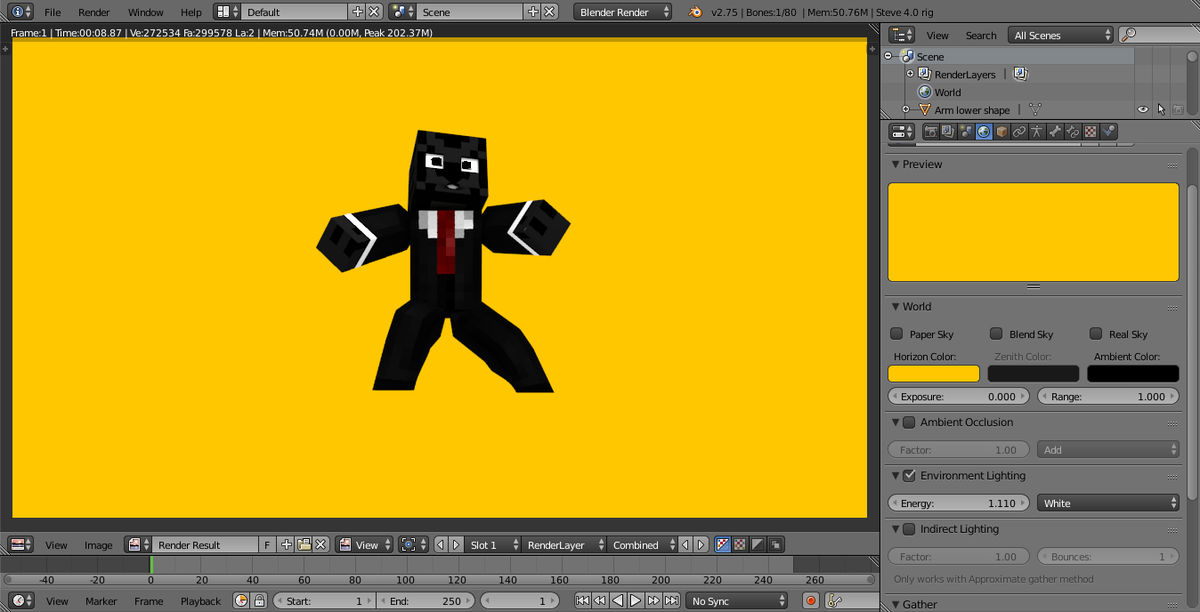Open the RenderLayer dropdown
Viewport: 1200px width, 612px height.
[565, 545]
